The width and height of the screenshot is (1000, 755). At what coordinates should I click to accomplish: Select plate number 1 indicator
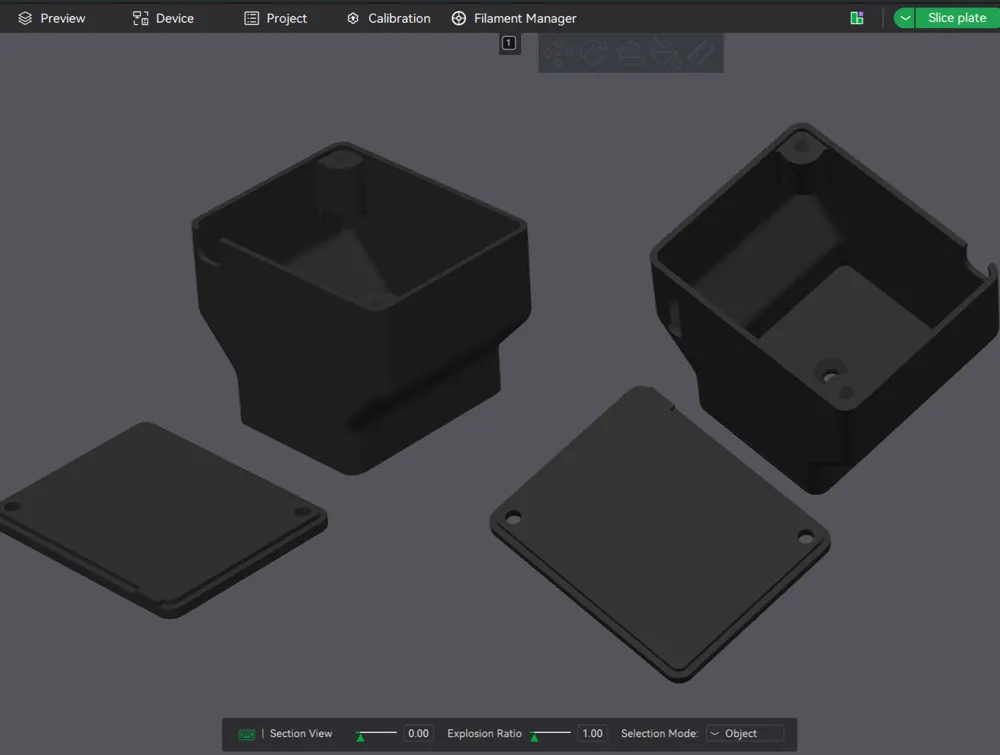[509, 43]
